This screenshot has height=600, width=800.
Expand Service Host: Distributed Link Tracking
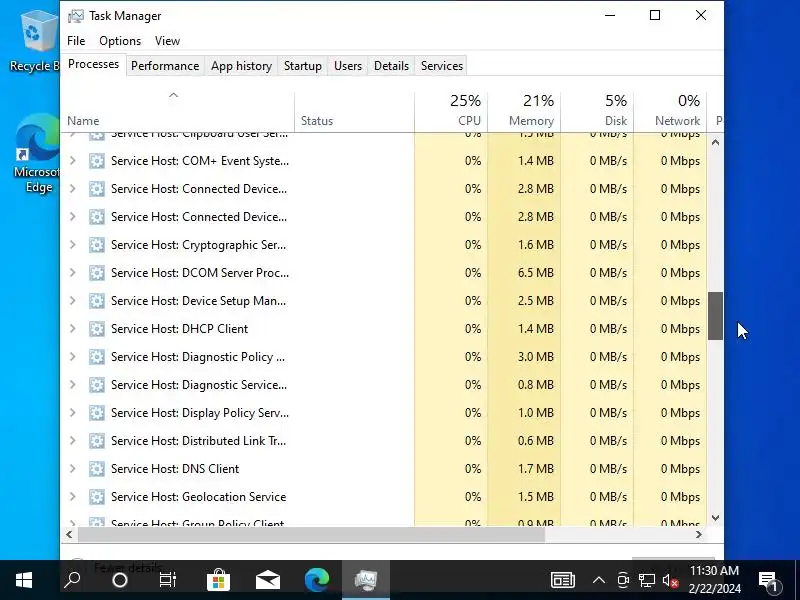pos(72,441)
